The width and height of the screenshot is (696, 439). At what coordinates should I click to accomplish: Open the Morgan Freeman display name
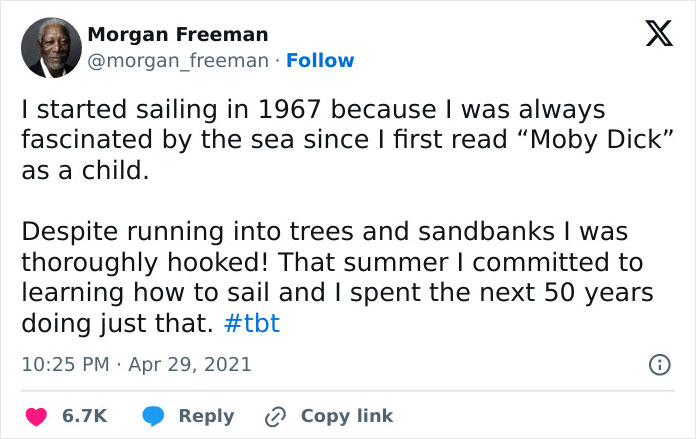[x=178, y=35]
